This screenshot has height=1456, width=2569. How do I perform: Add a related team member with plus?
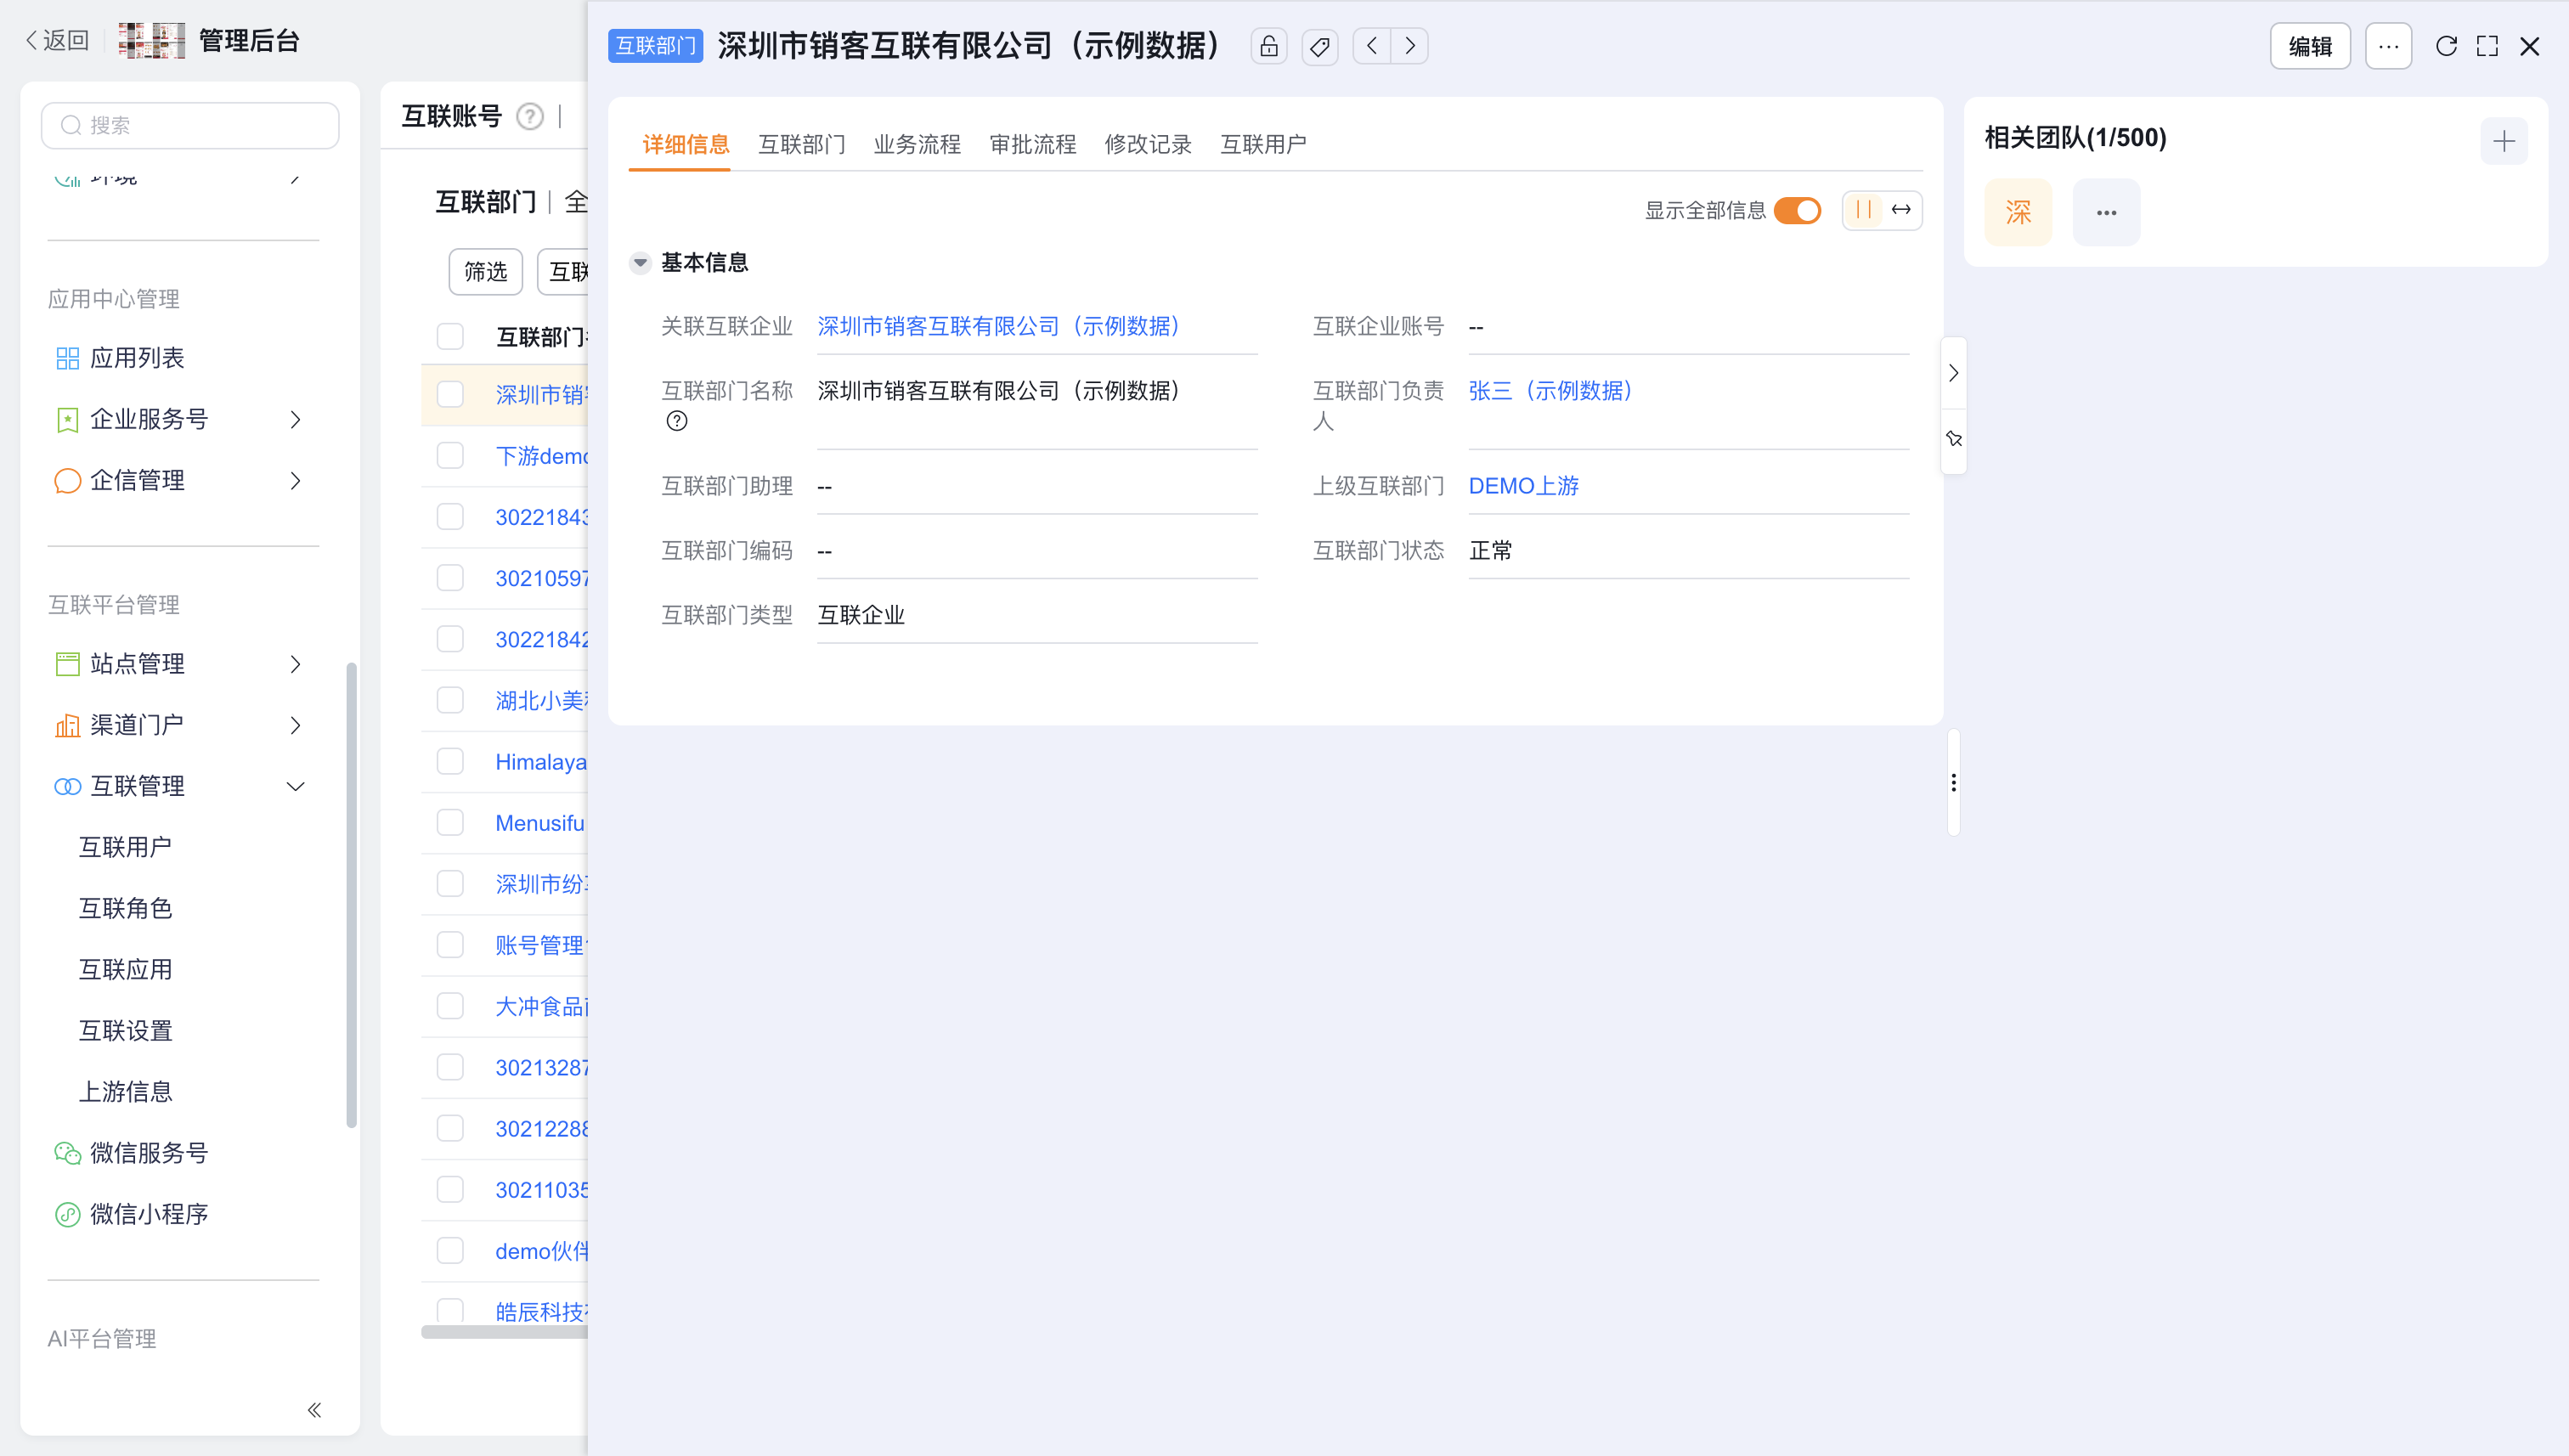(2503, 141)
